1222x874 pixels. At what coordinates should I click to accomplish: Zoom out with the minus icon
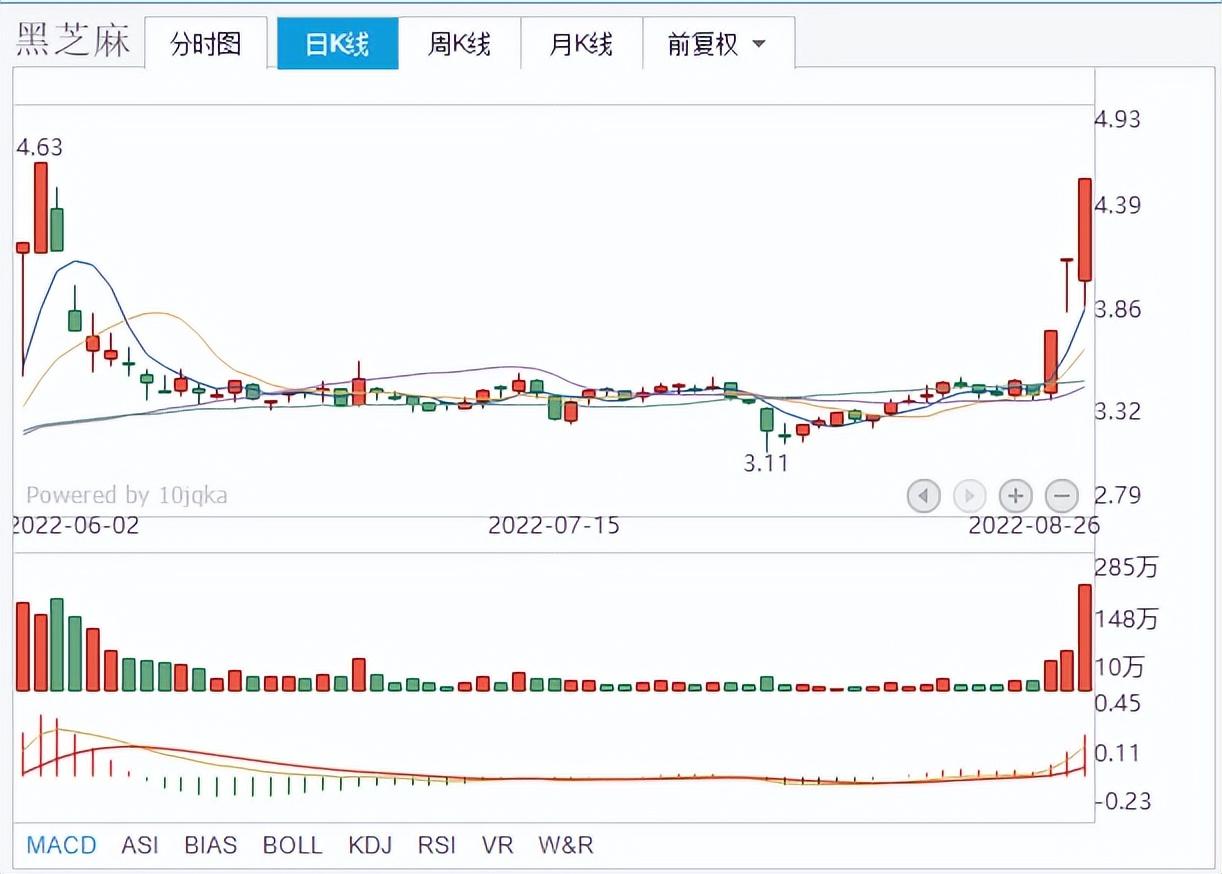click(1062, 495)
